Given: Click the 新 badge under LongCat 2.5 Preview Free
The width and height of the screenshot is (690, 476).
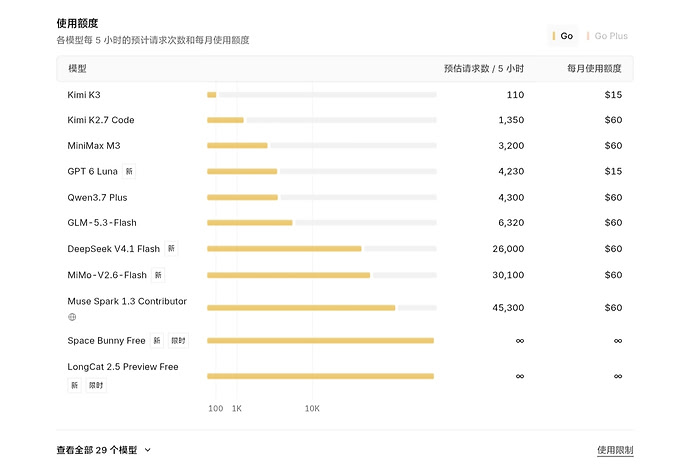Looking at the screenshot, I should click(74, 385).
